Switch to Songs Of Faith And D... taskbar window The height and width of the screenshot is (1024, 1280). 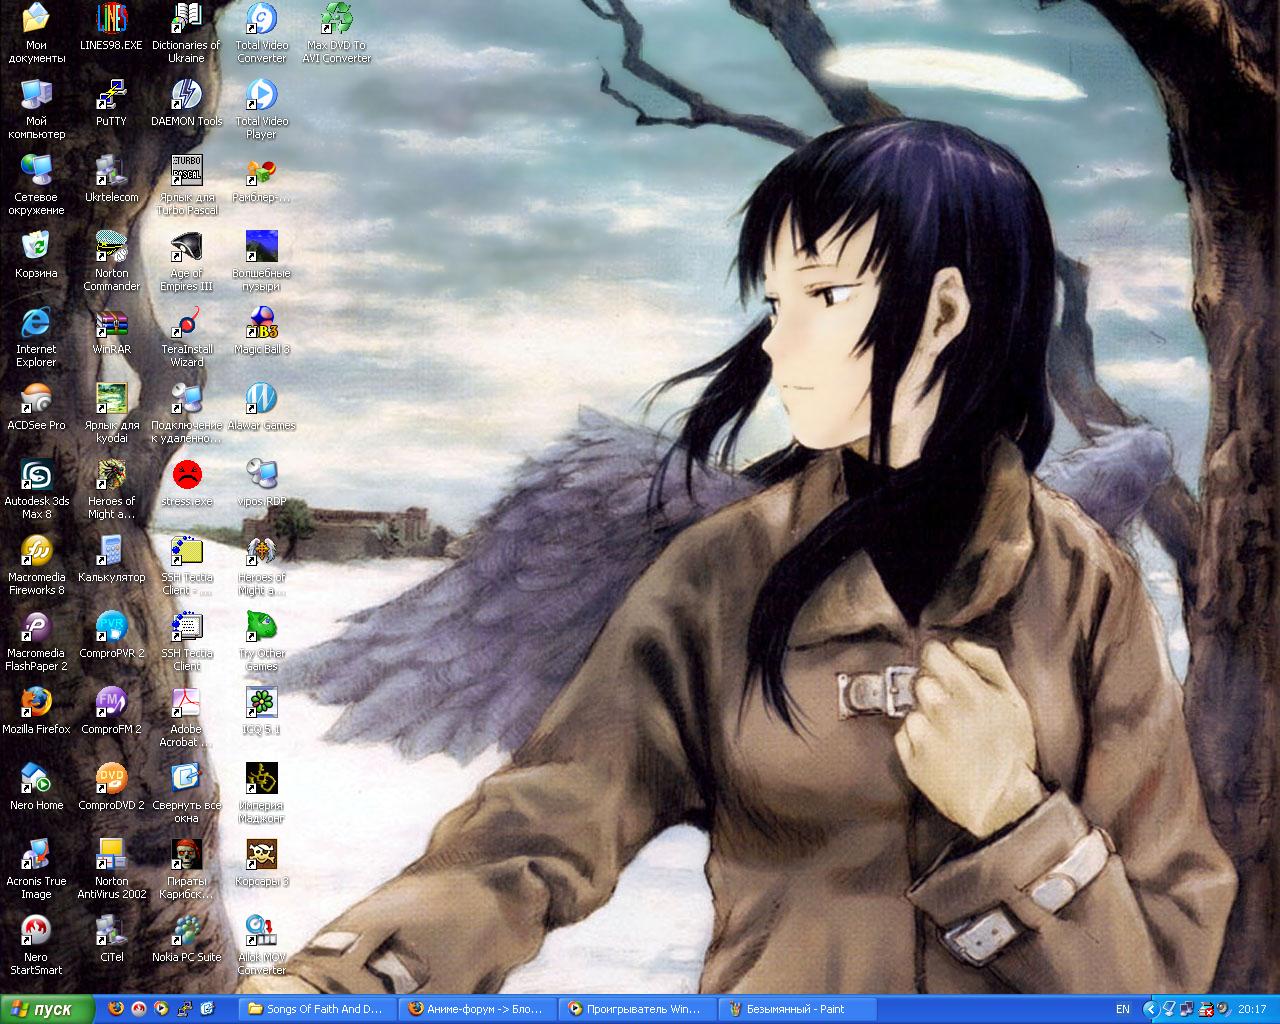pyautogui.click(x=317, y=1009)
